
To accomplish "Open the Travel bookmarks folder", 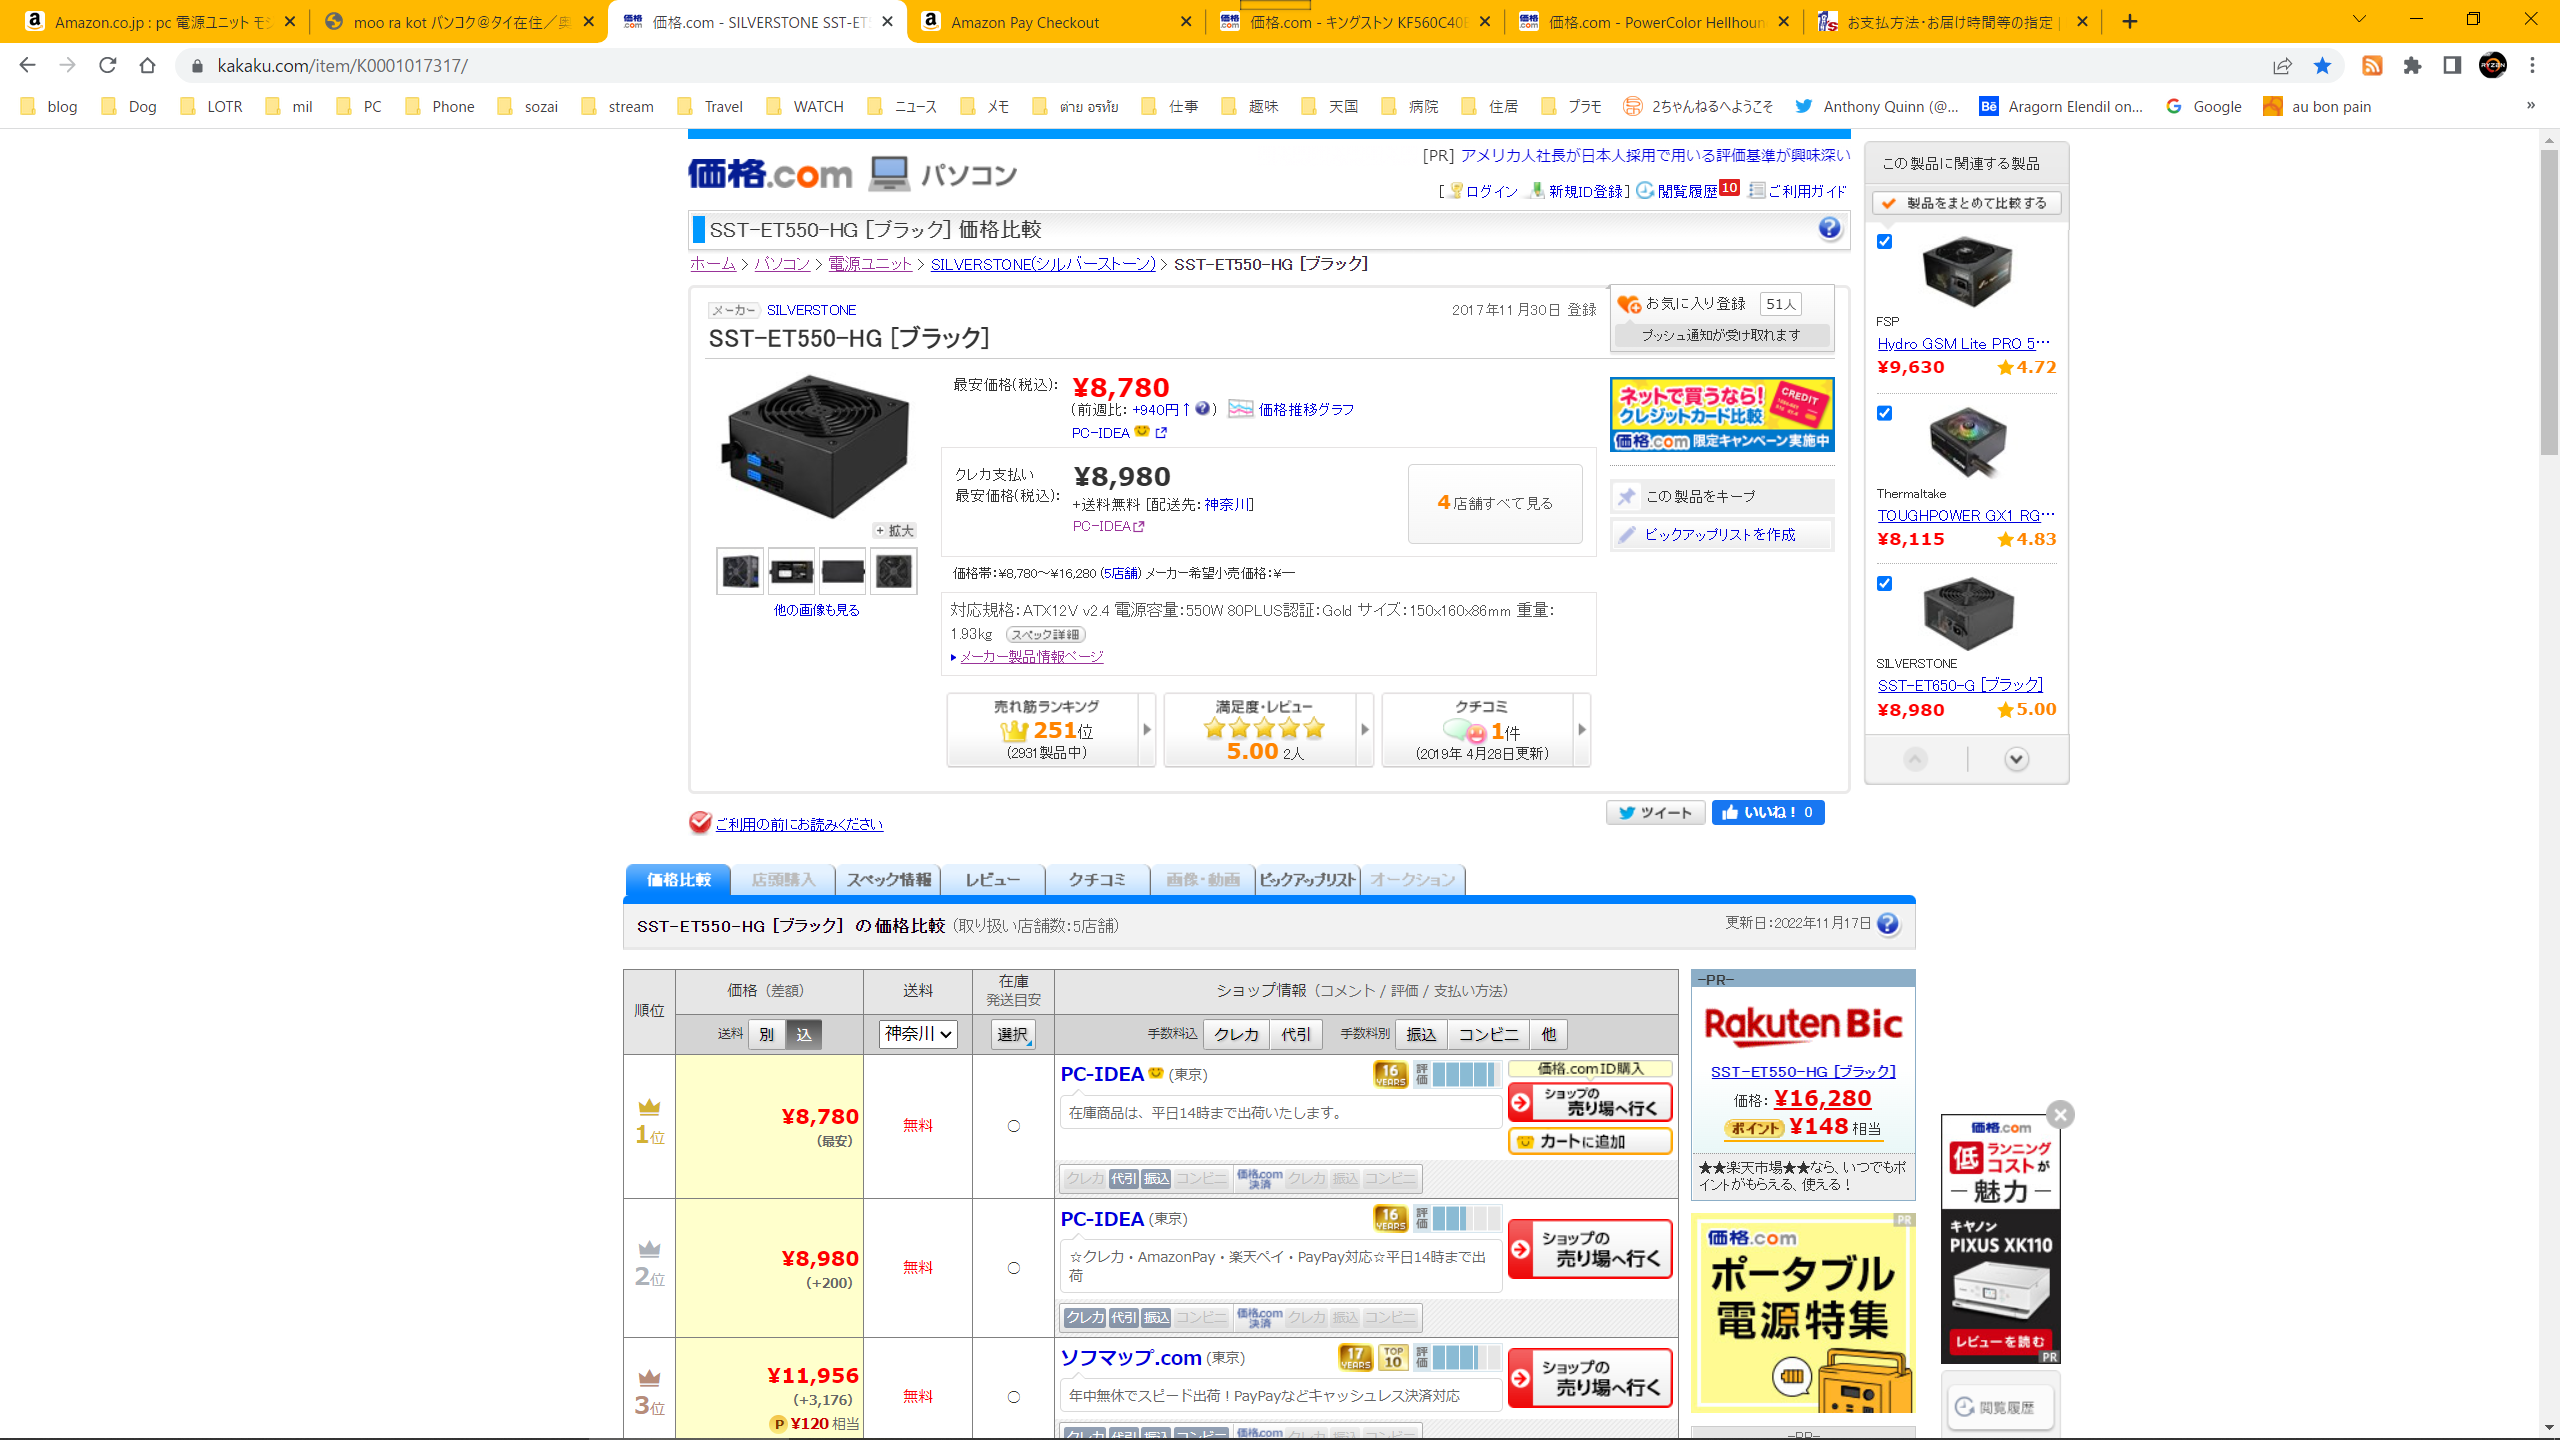I will [x=710, y=106].
